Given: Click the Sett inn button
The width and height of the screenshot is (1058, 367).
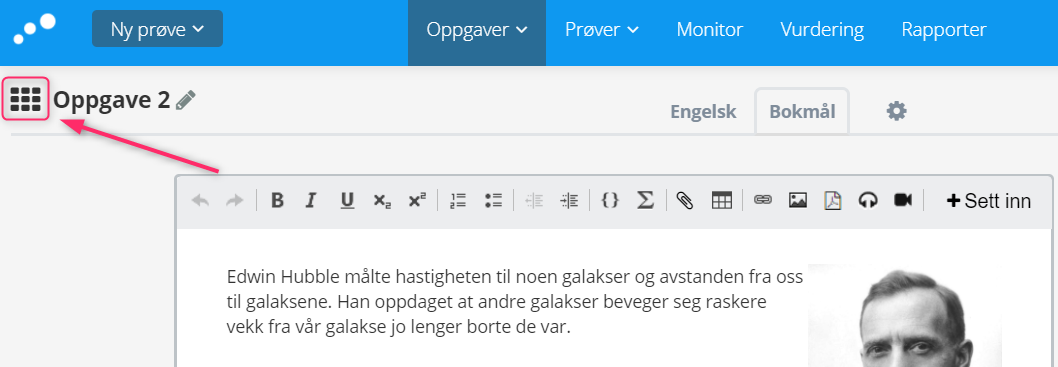Looking at the screenshot, I should click(989, 201).
